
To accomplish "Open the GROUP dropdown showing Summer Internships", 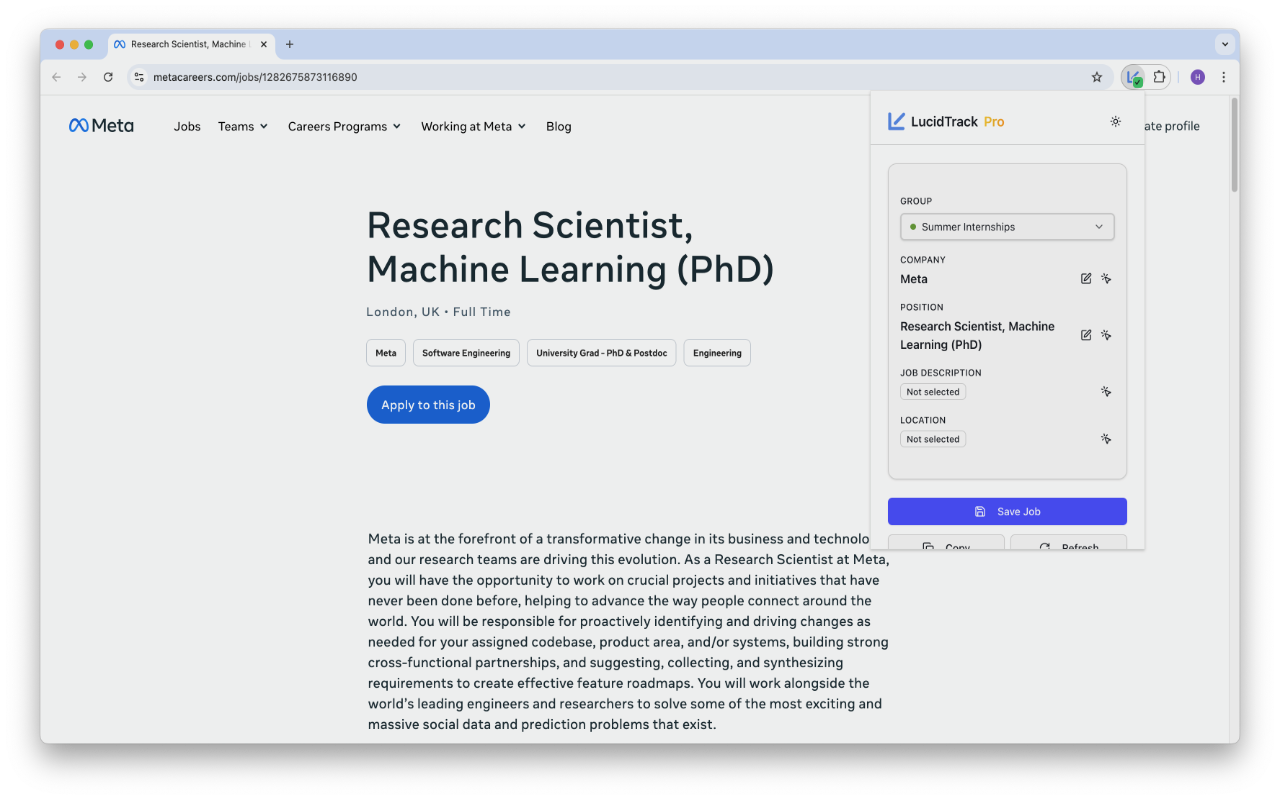I will (x=1006, y=226).
